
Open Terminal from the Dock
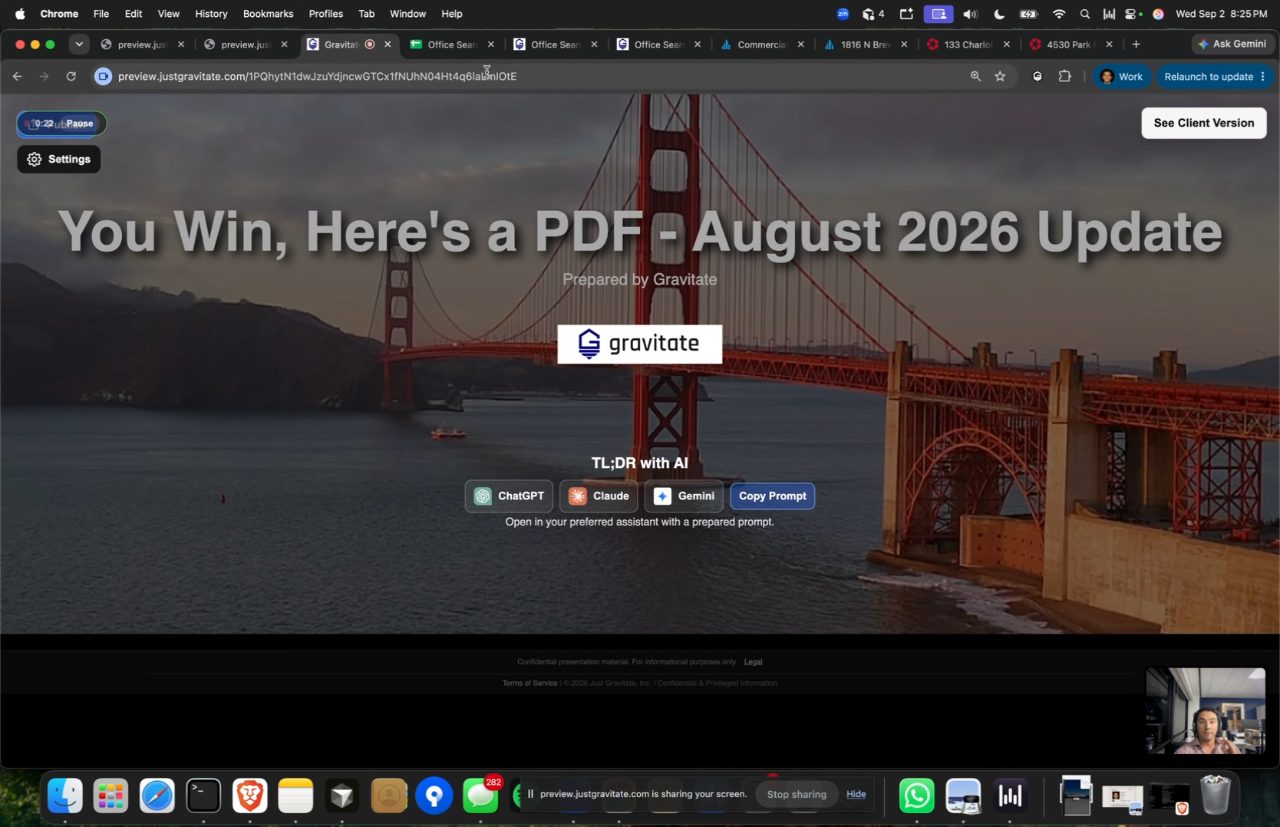[x=203, y=796]
